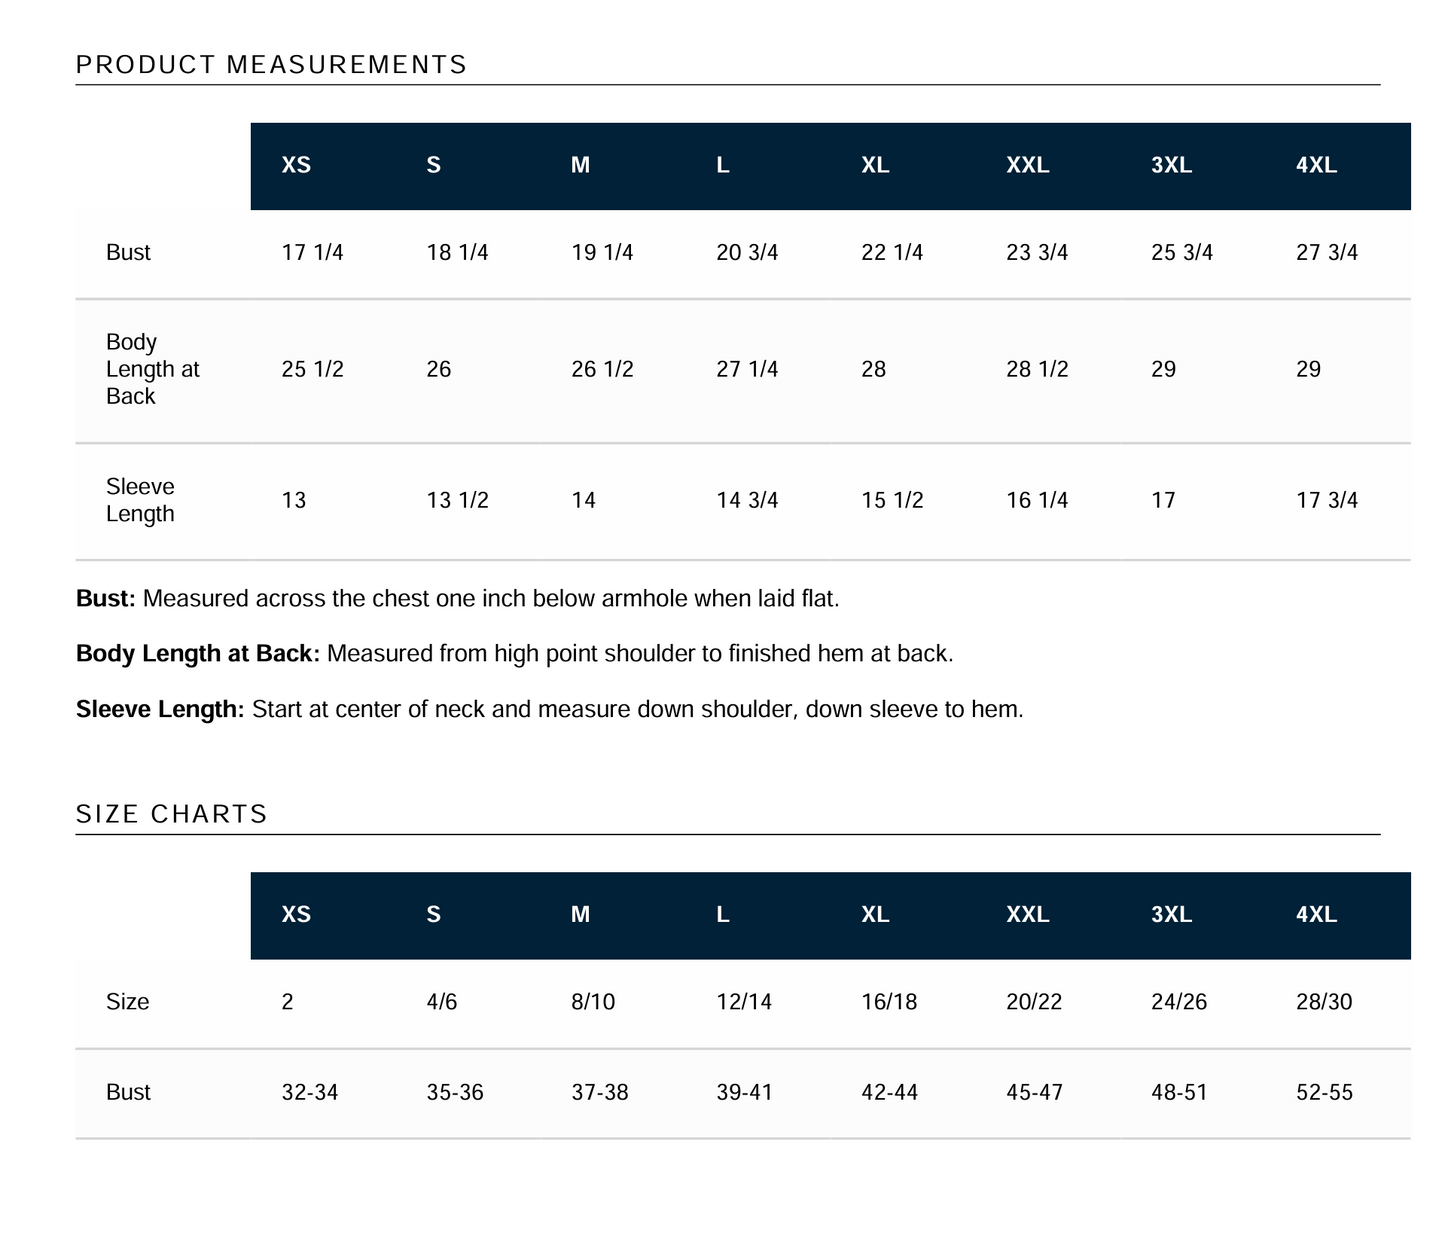Click the Bust value 17 1/4 for XS

coord(312,253)
